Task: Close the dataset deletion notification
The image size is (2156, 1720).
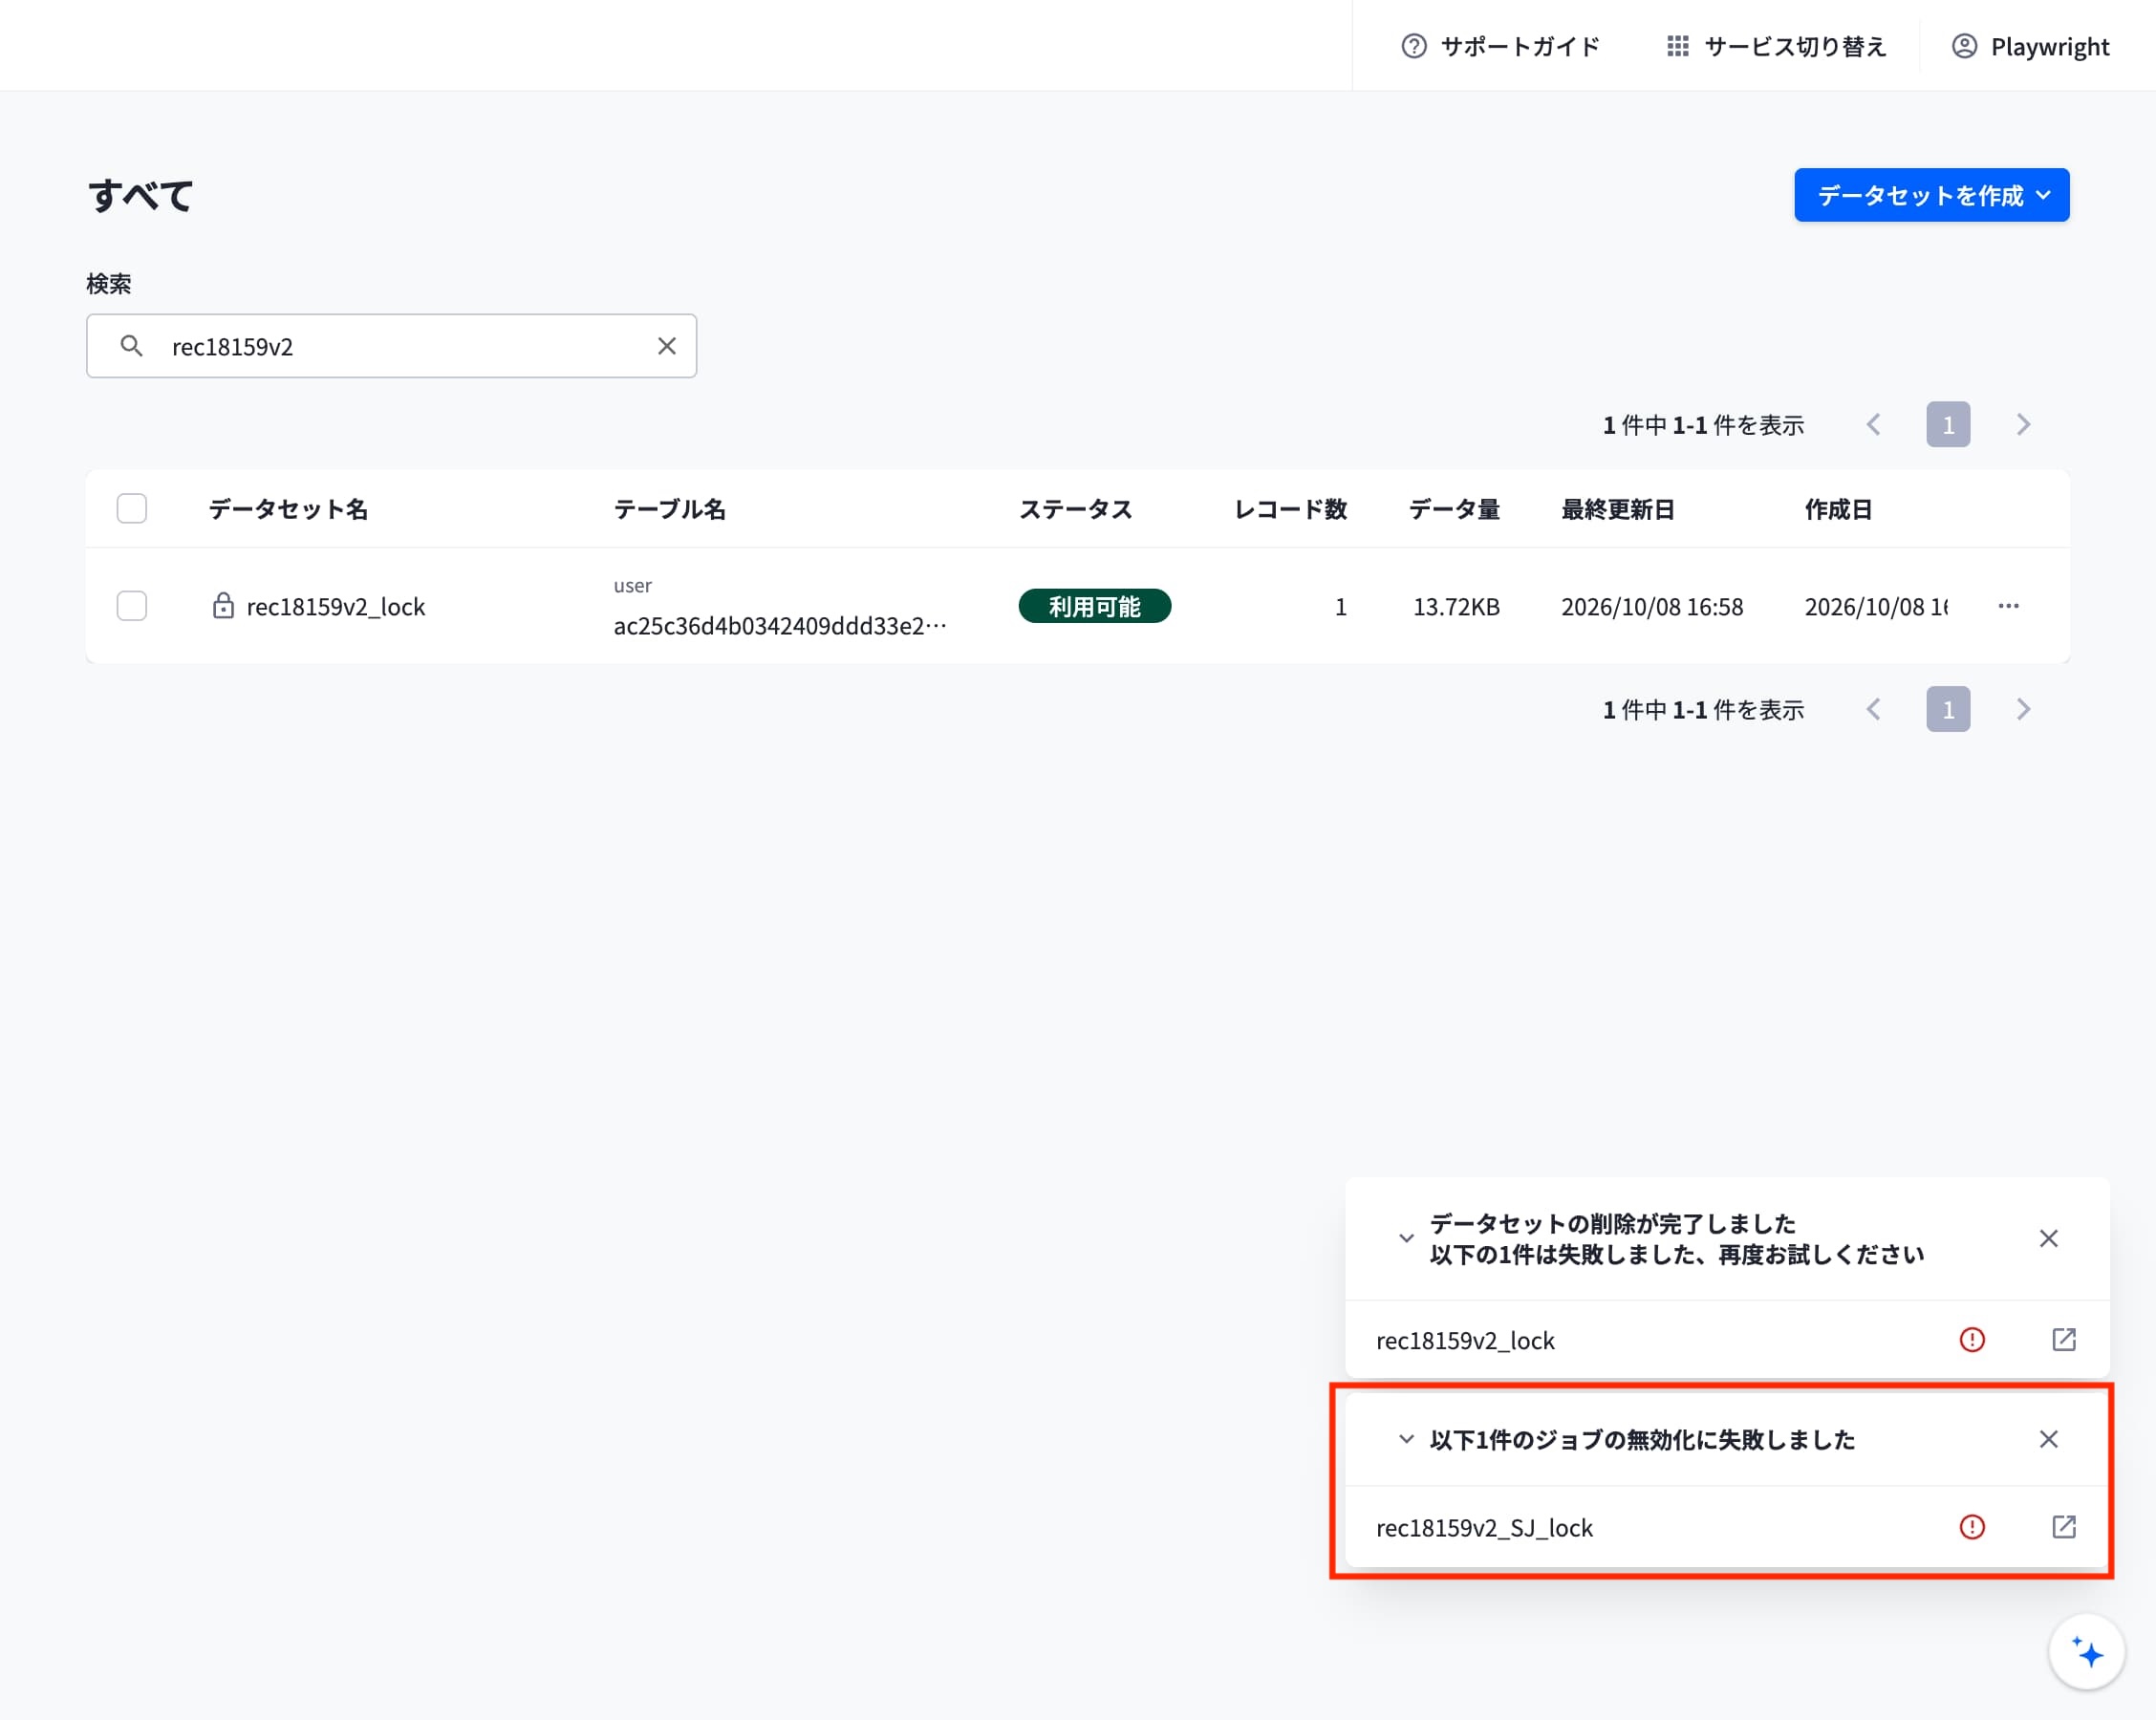Action: pos(2048,1238)
